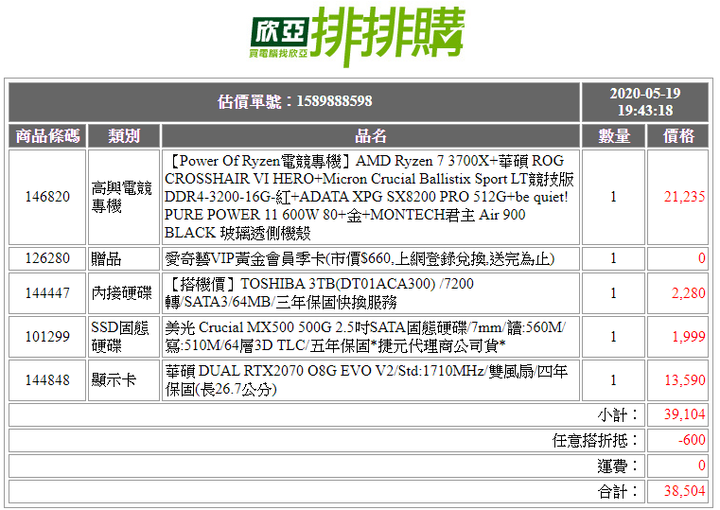
Task: Click the Power Of Ryzen product description
Action: (371, 197)
